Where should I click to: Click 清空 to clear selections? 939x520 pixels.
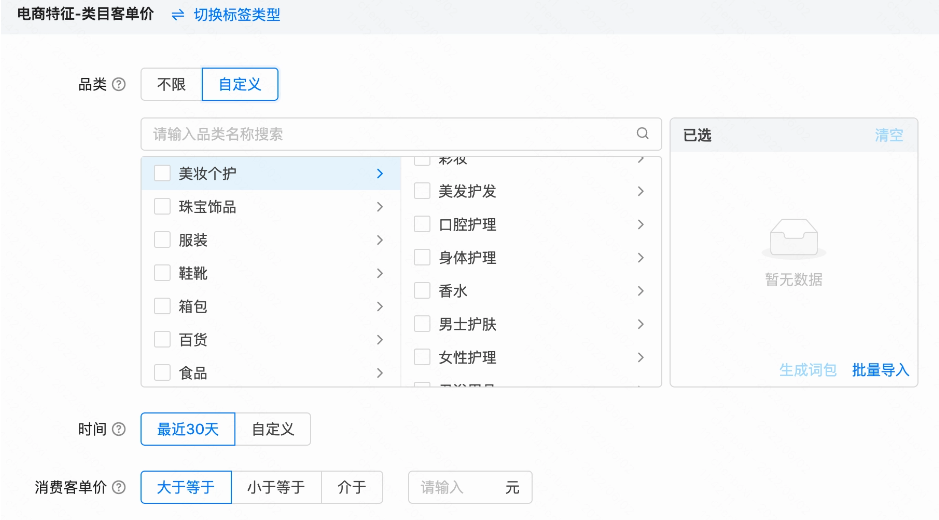(888, 135)
